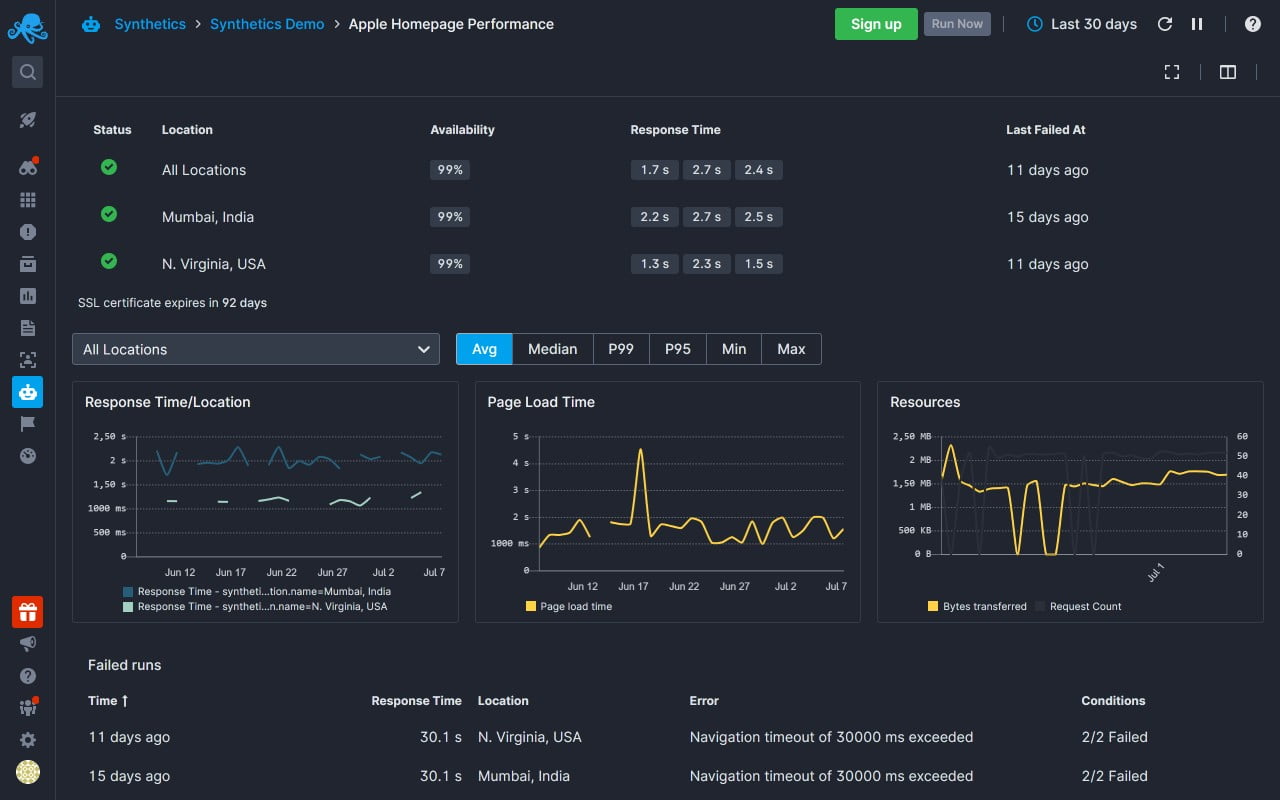Click the Bytes transferred yellow legend swatch
The image size is (1280, 800).
pyautogui.click(x=933, y=606)
